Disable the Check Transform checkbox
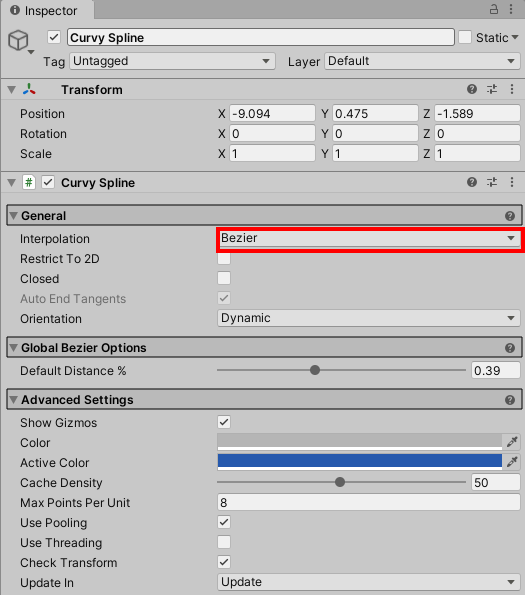The image size is (525, 595). pos(224,562)
